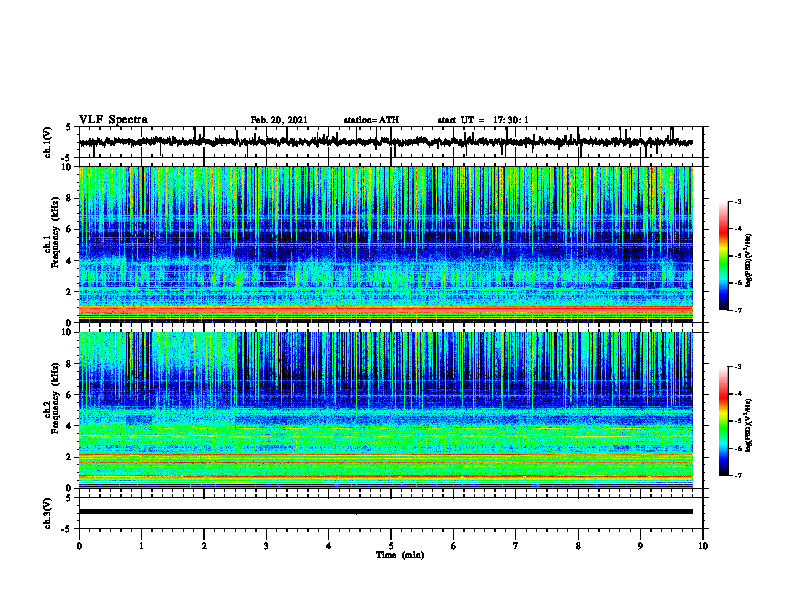
Task: Click time axis tick label "9"
Action: pyautogui.click(x=640, y=546)
